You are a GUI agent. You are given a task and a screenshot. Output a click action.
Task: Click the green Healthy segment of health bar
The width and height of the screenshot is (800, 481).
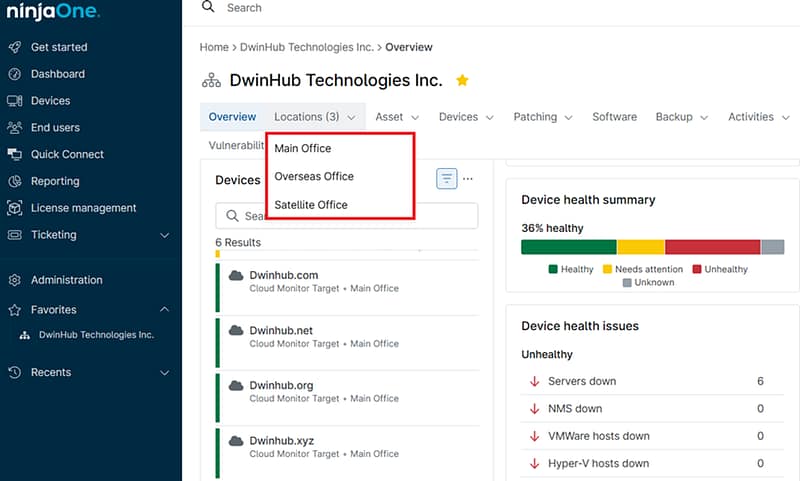pos(568,247)
